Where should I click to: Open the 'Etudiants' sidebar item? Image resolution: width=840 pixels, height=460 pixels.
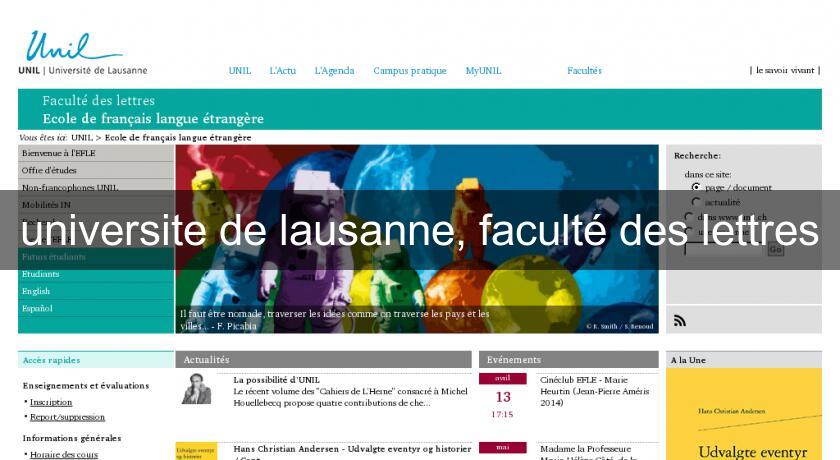(96, 274)
